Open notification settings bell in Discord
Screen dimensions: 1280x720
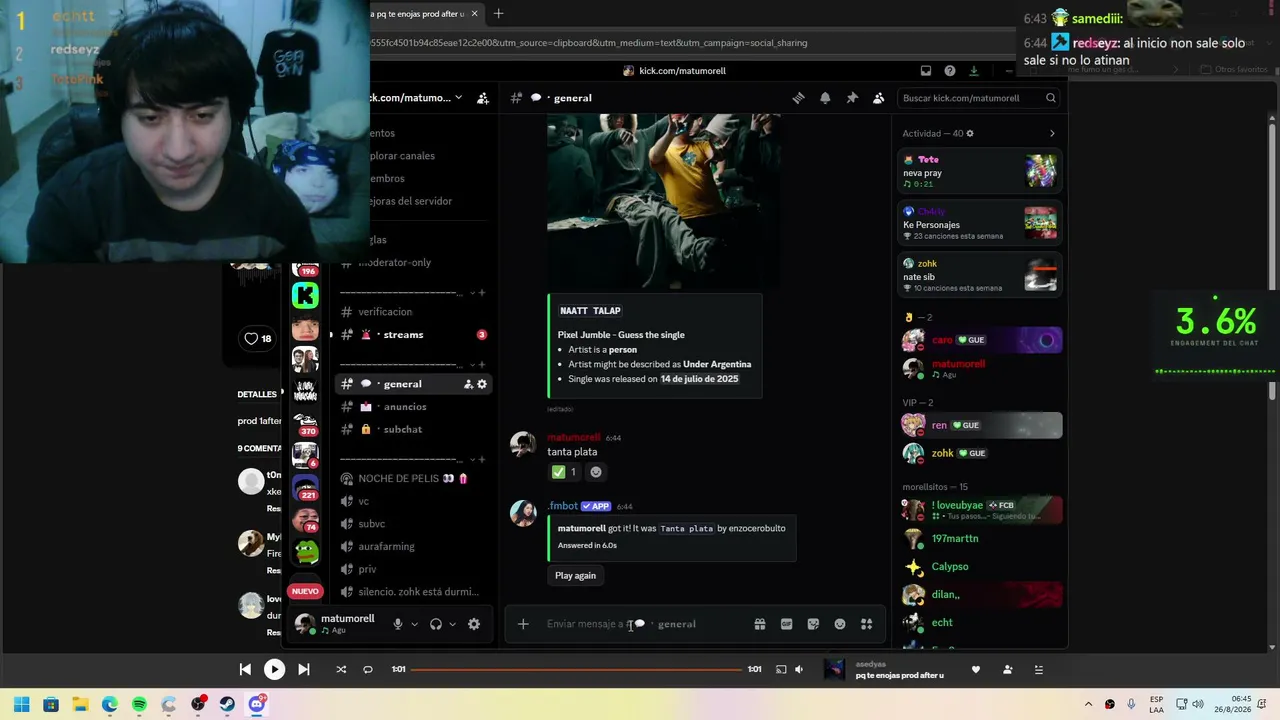[x=825, y=98]
